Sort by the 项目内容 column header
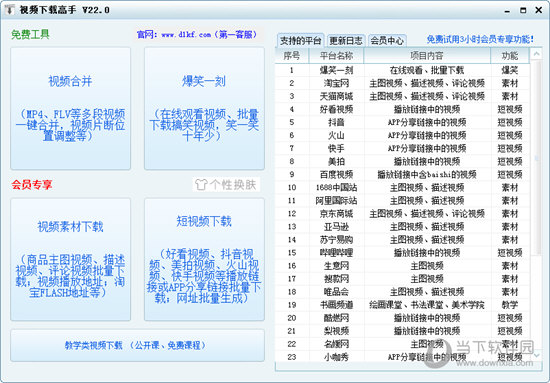The image size is (550, 383). (427, 56)
